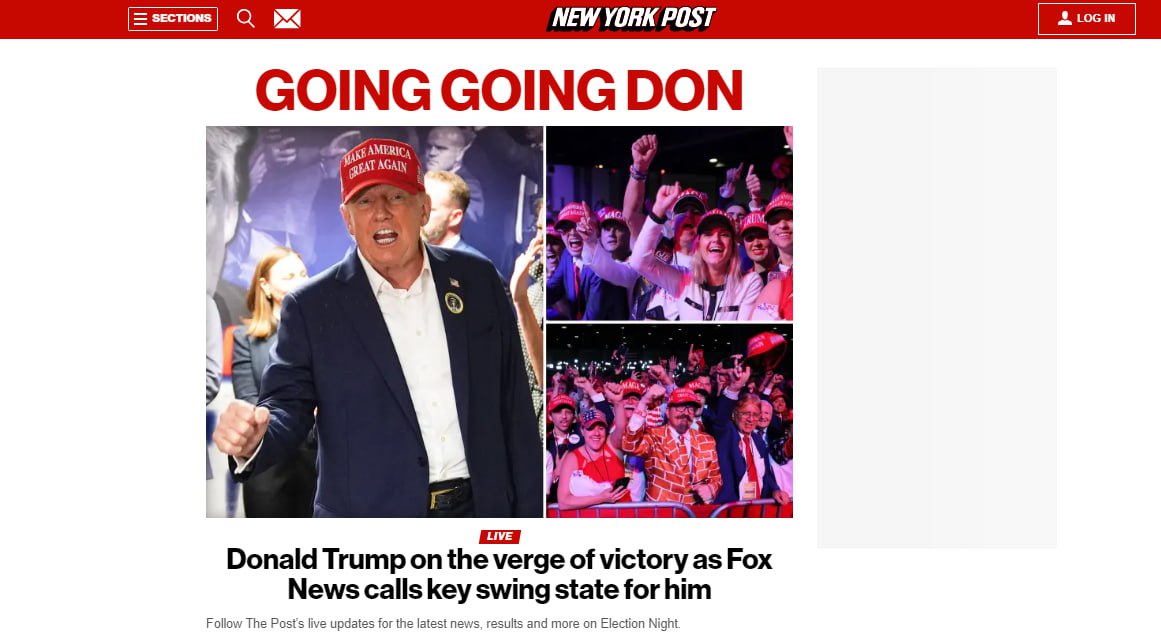Click the red LIVE badge
This screenshot has width=1161, height=638.
(x=500, y=537)
